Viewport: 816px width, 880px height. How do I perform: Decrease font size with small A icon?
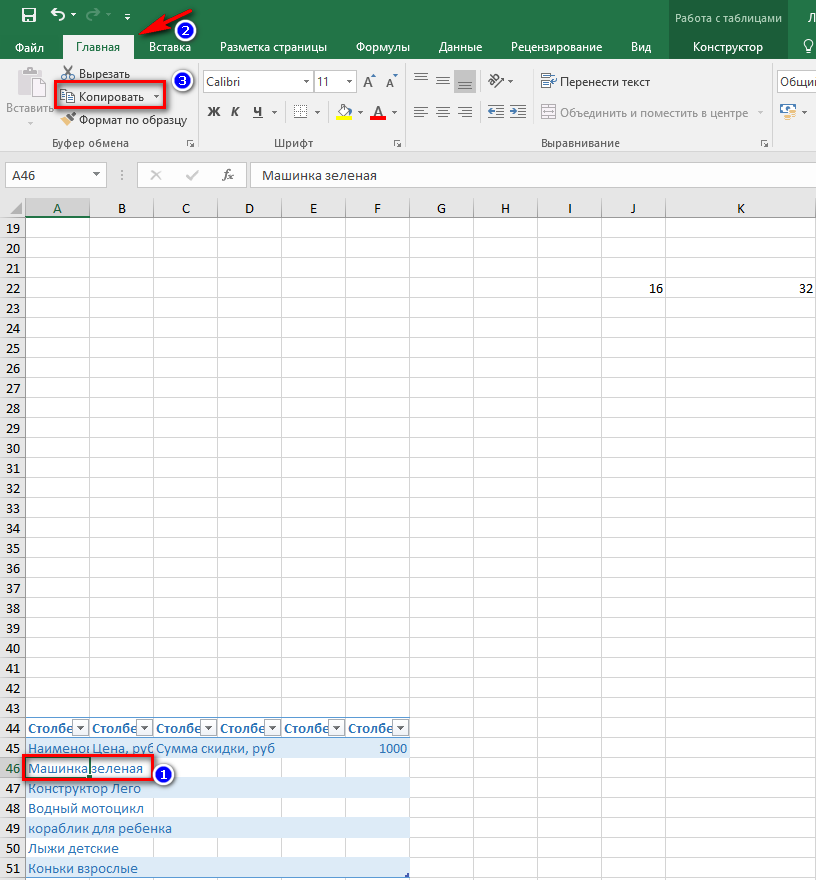click(391, 82)
